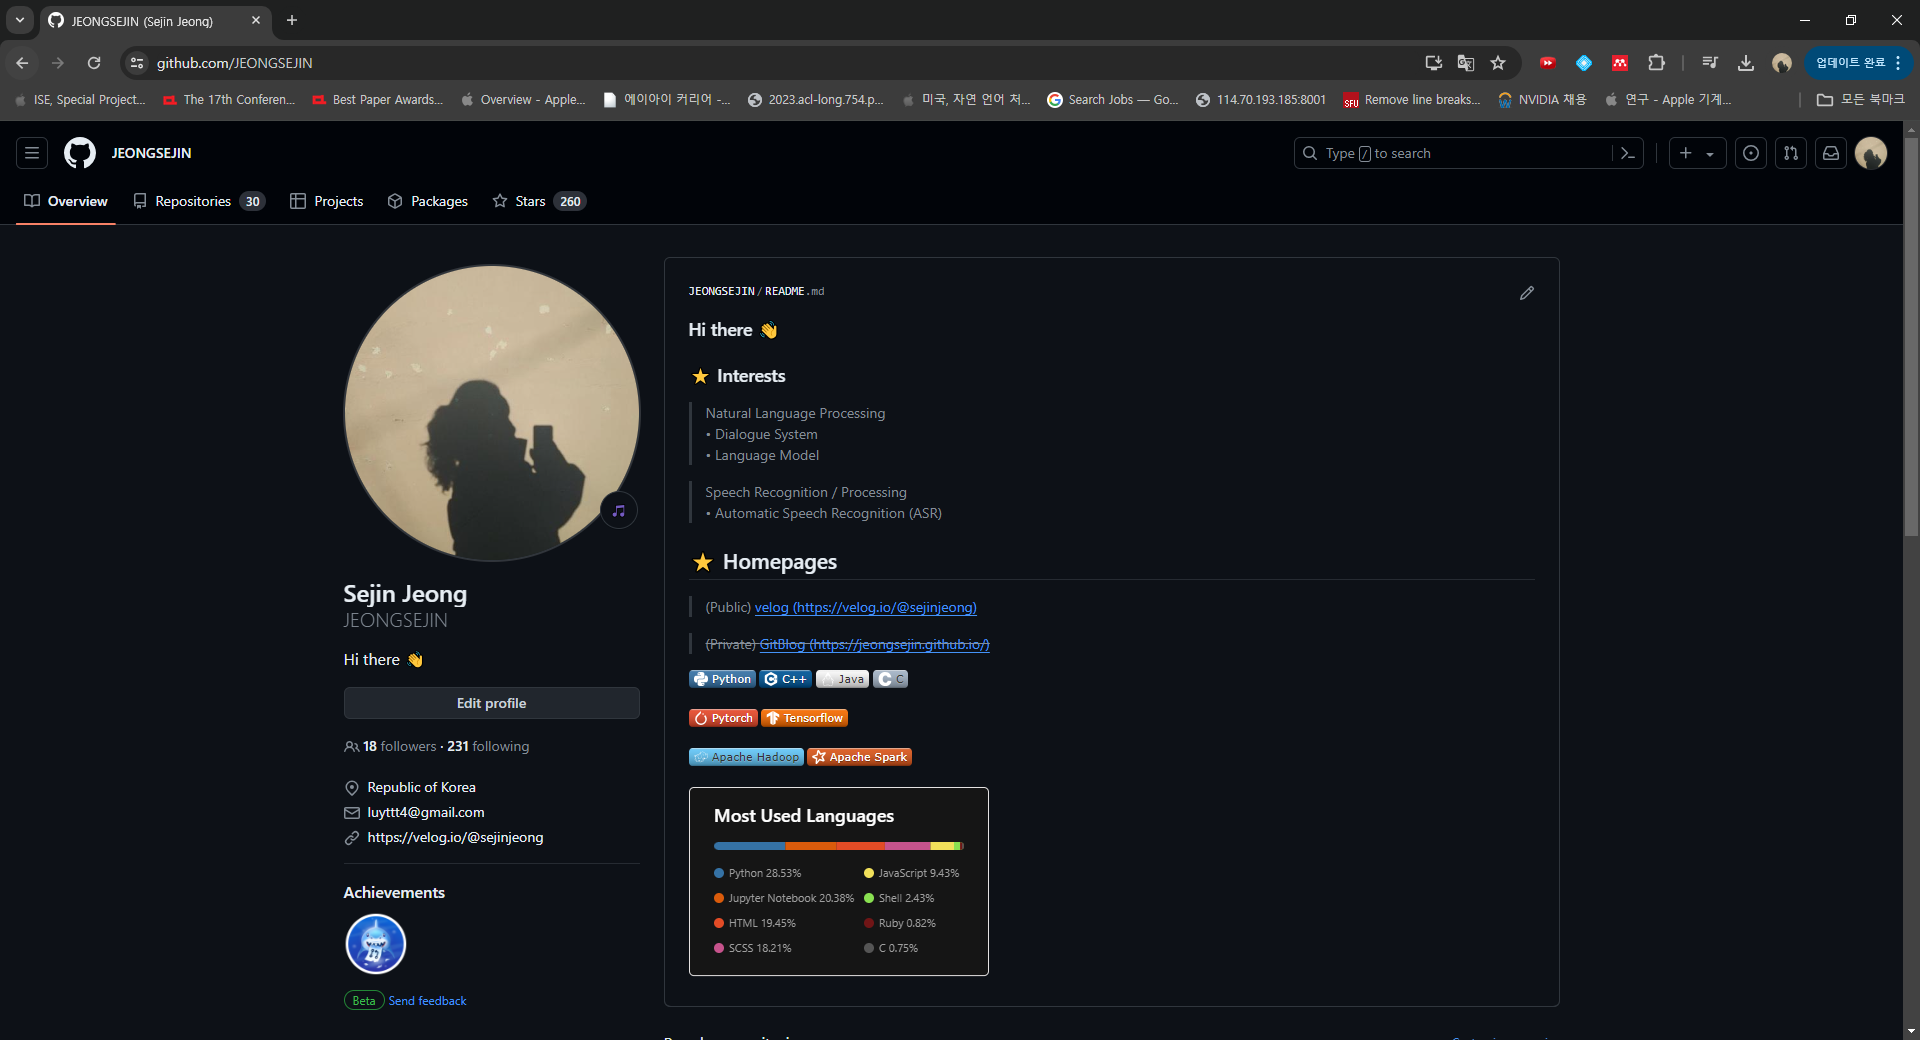Open the 'Search Jobs — Go...' bookmark
This screenshot has height=1040, width=1920.
pyautogui.click(x=1113, y=100)
